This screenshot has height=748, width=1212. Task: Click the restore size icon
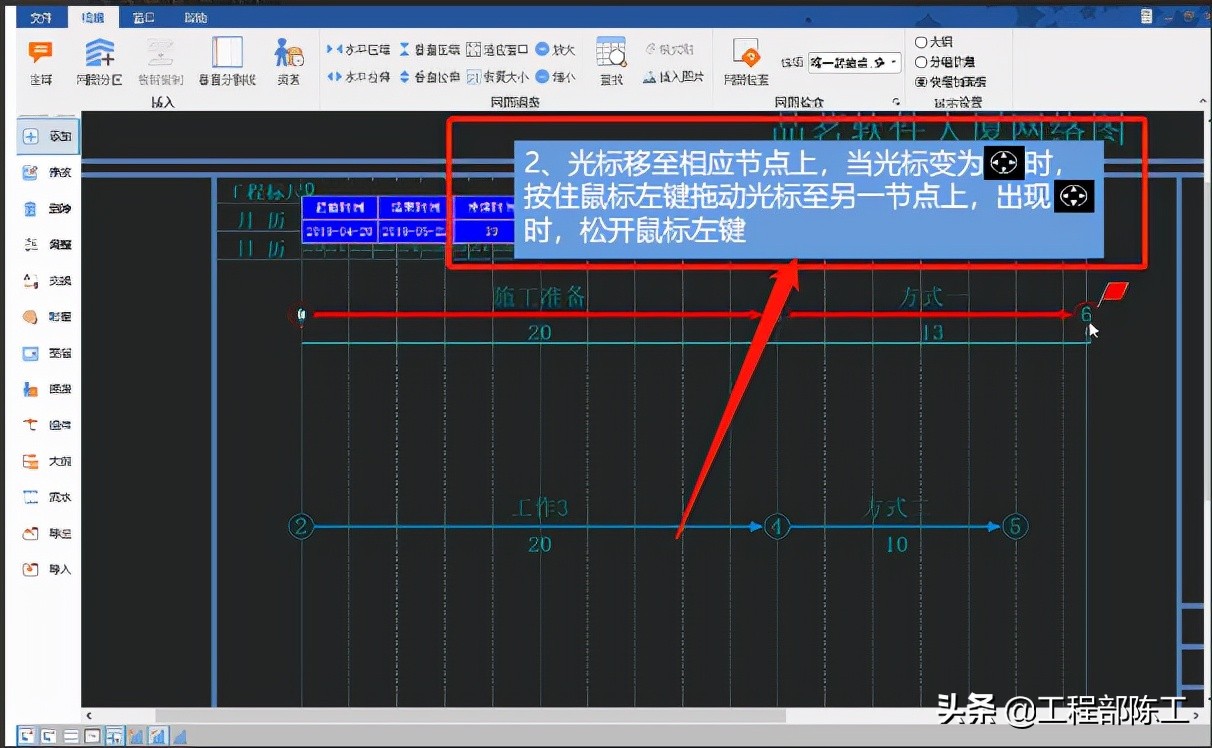tap(473, 76)
